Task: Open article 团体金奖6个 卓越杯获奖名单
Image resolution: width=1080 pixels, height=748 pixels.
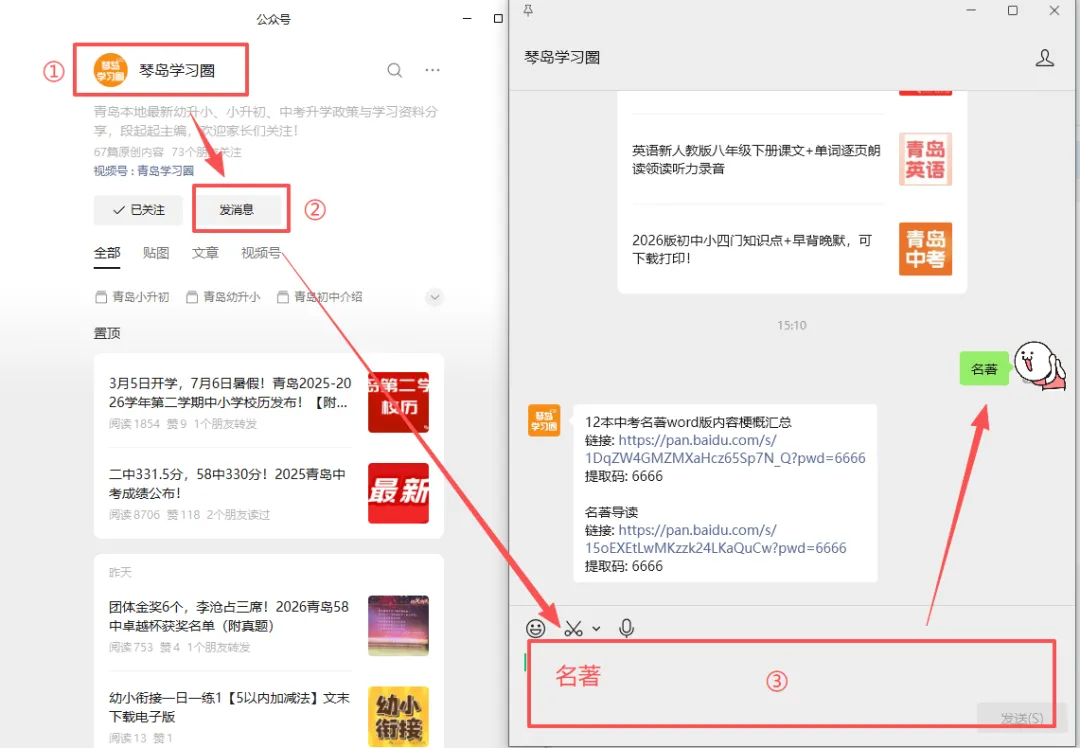Action: [x=229, y=616]
